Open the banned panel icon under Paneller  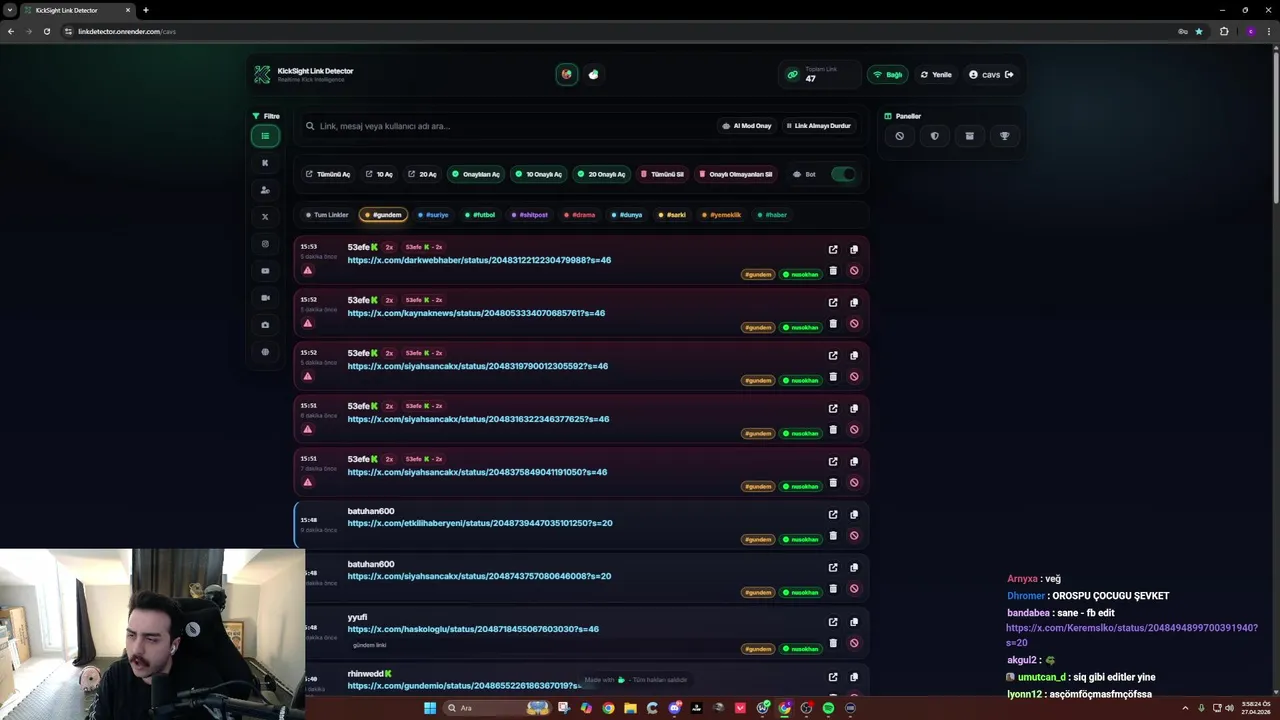[x=900, y=136]
